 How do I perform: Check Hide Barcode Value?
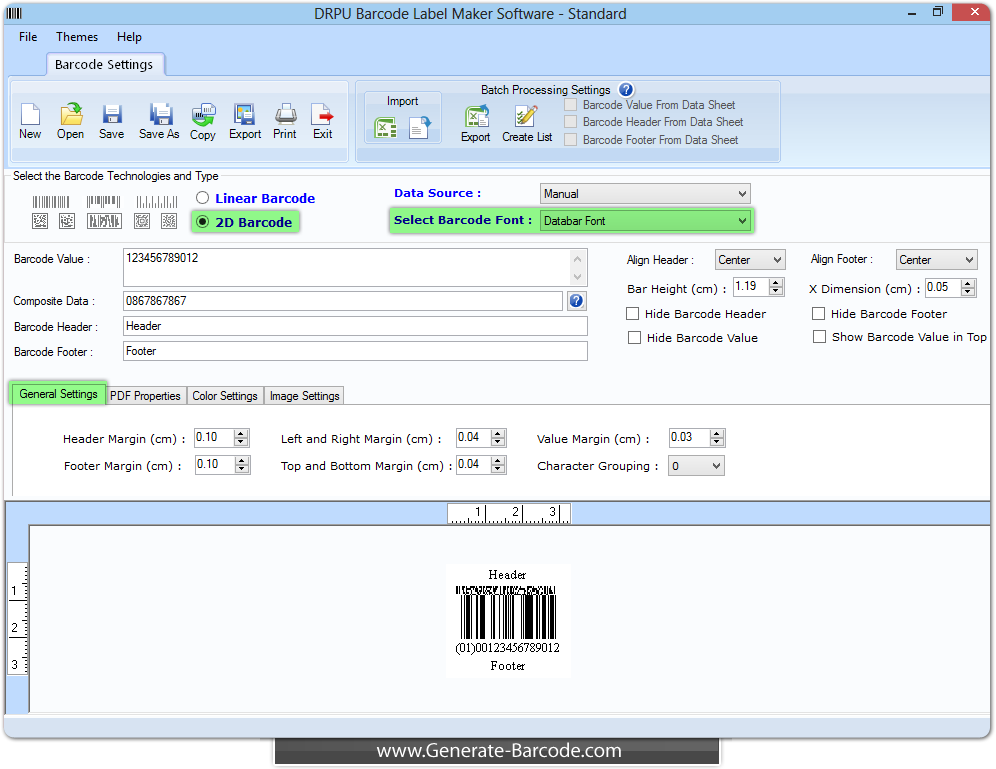click(x=635, y=338)
